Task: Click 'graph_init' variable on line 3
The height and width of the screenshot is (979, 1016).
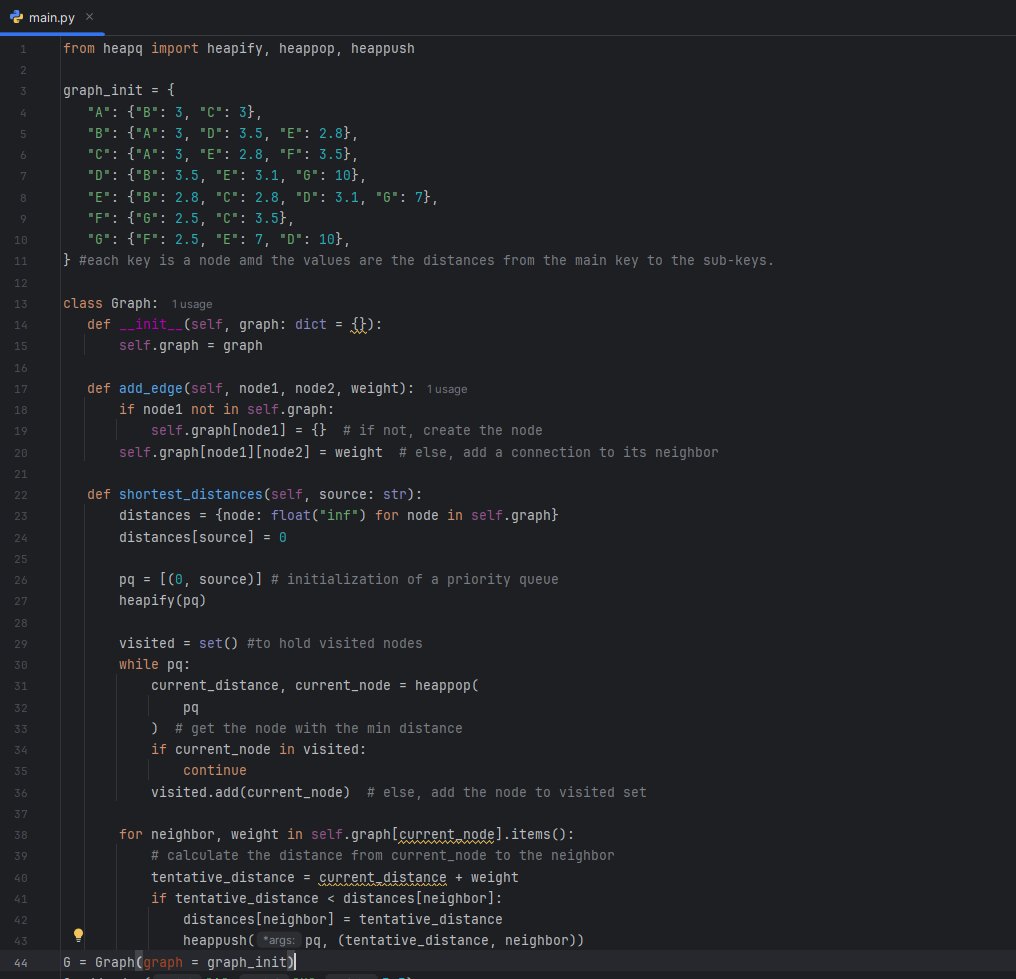Action: 102,90
